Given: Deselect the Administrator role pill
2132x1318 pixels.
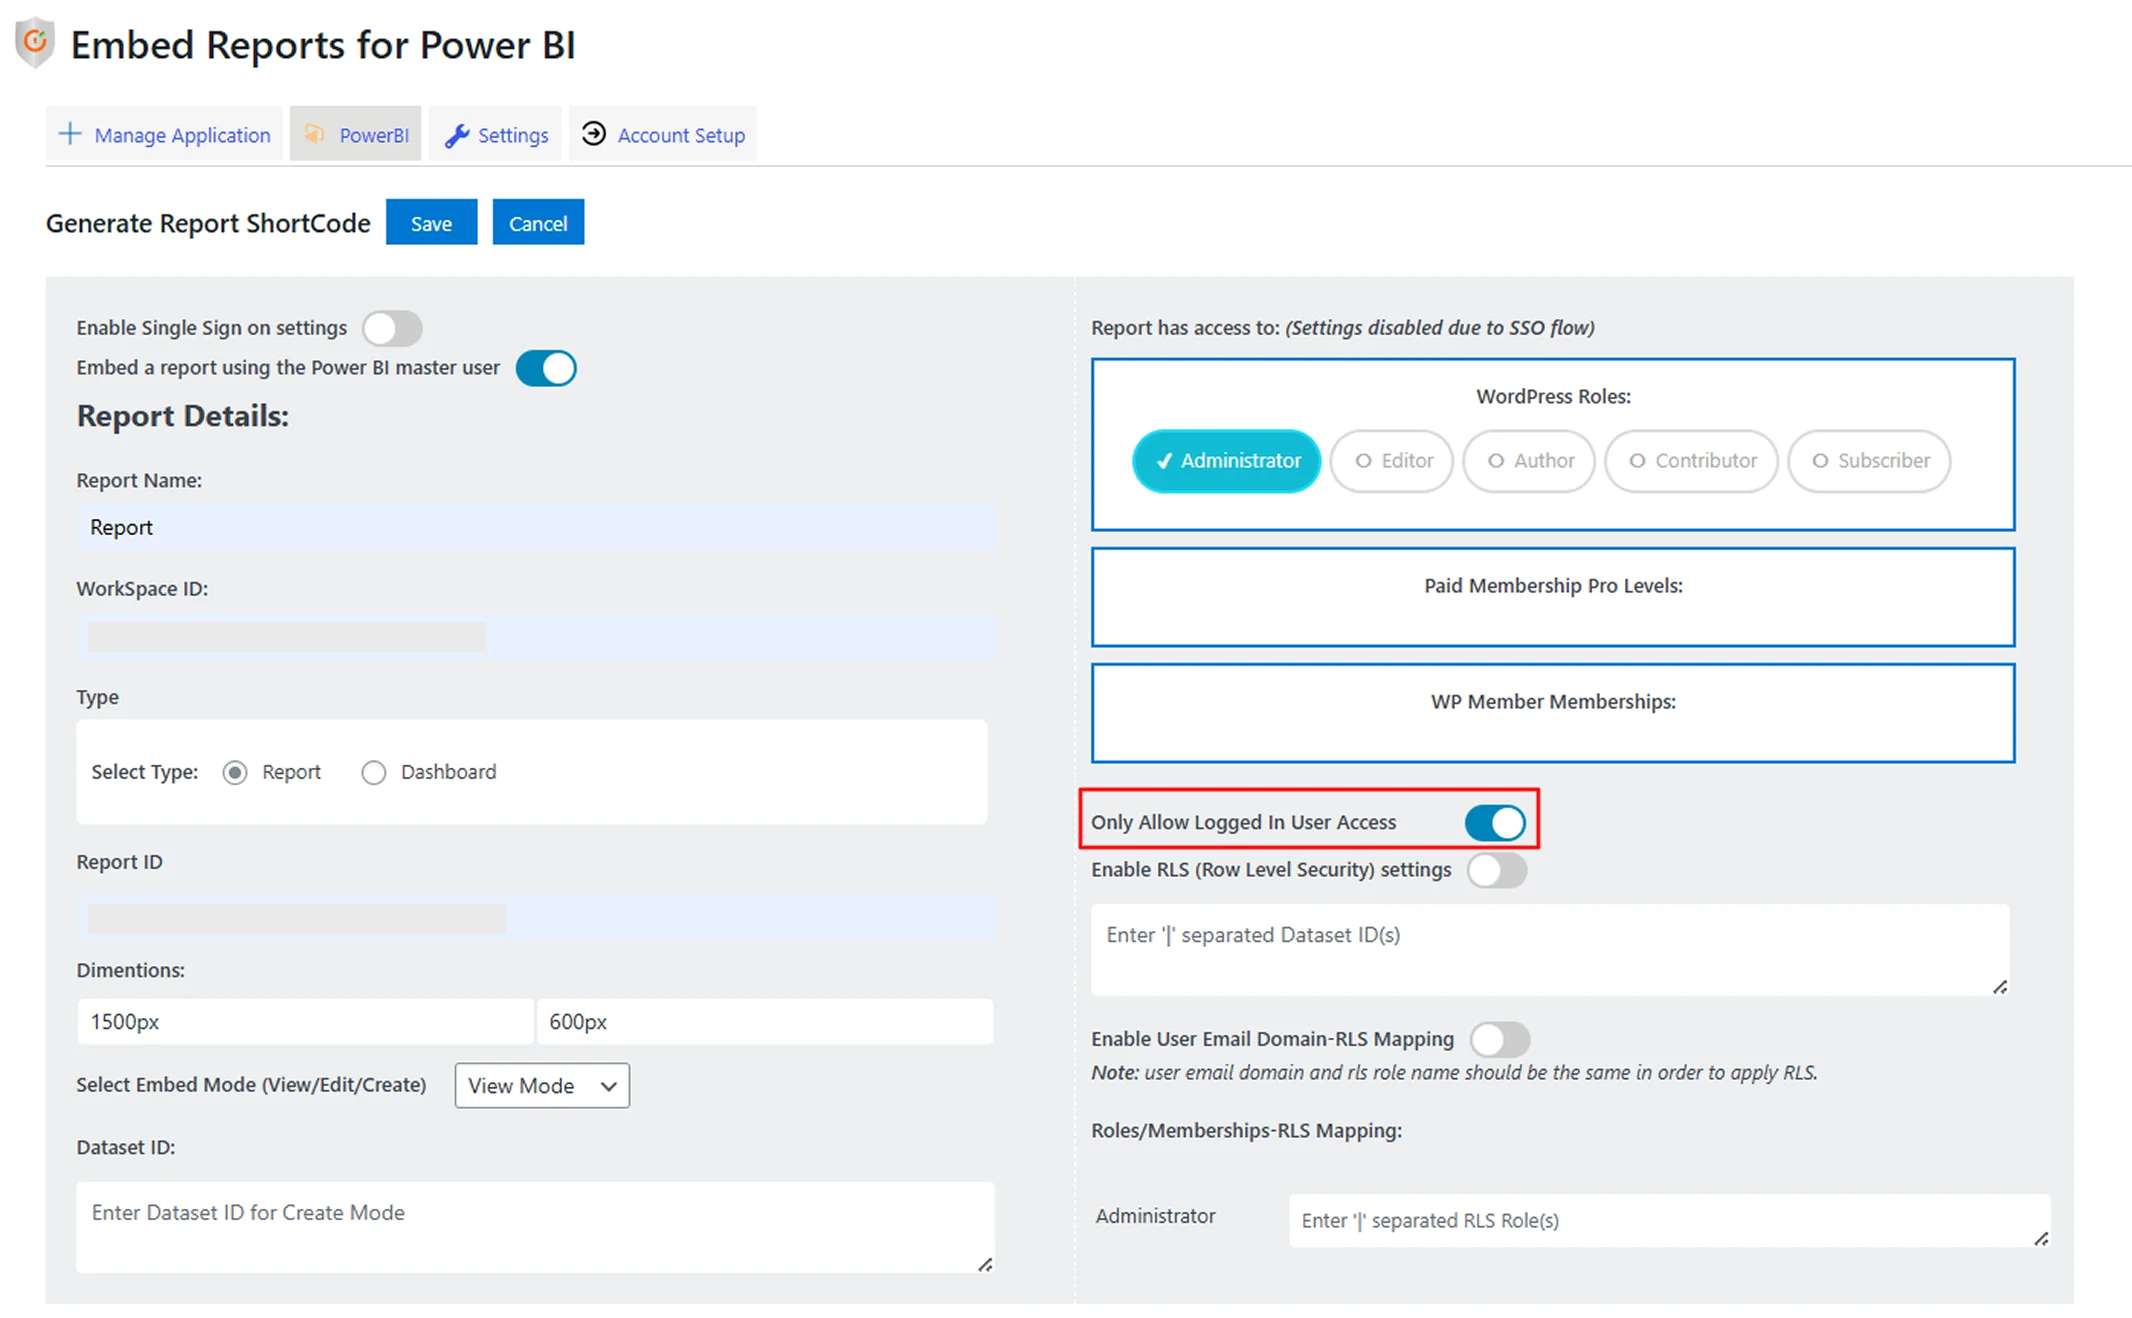Looking at the screenshot, I should (1226, 461).
